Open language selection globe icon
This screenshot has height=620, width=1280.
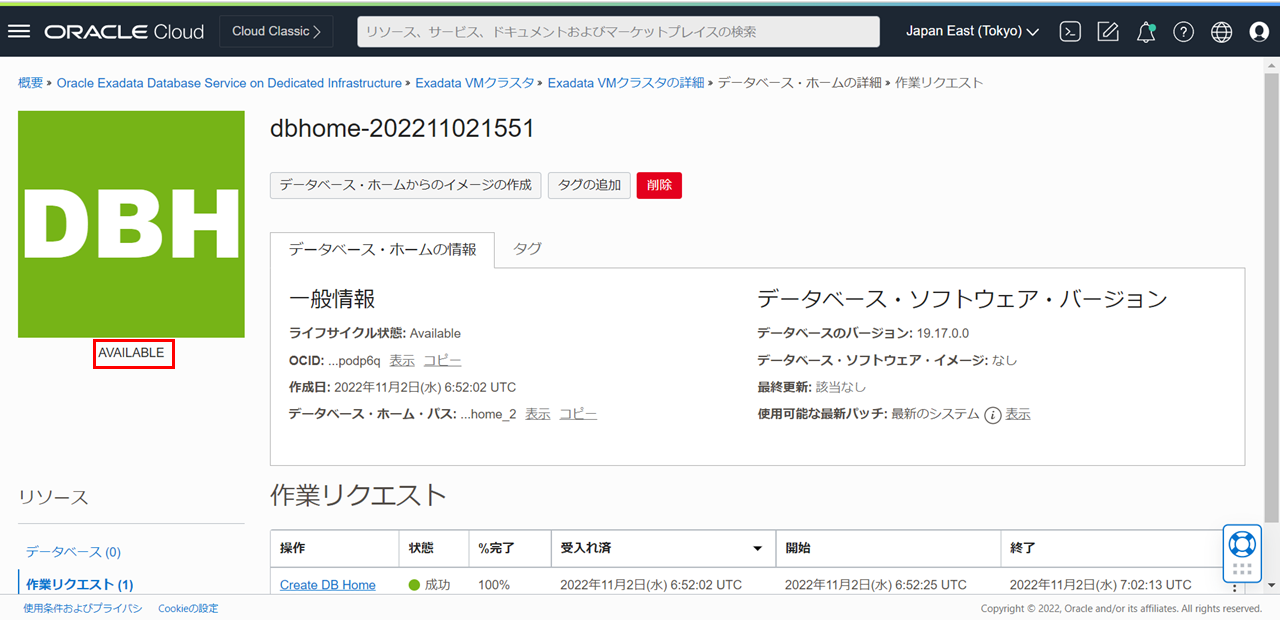click(1221, 31)
